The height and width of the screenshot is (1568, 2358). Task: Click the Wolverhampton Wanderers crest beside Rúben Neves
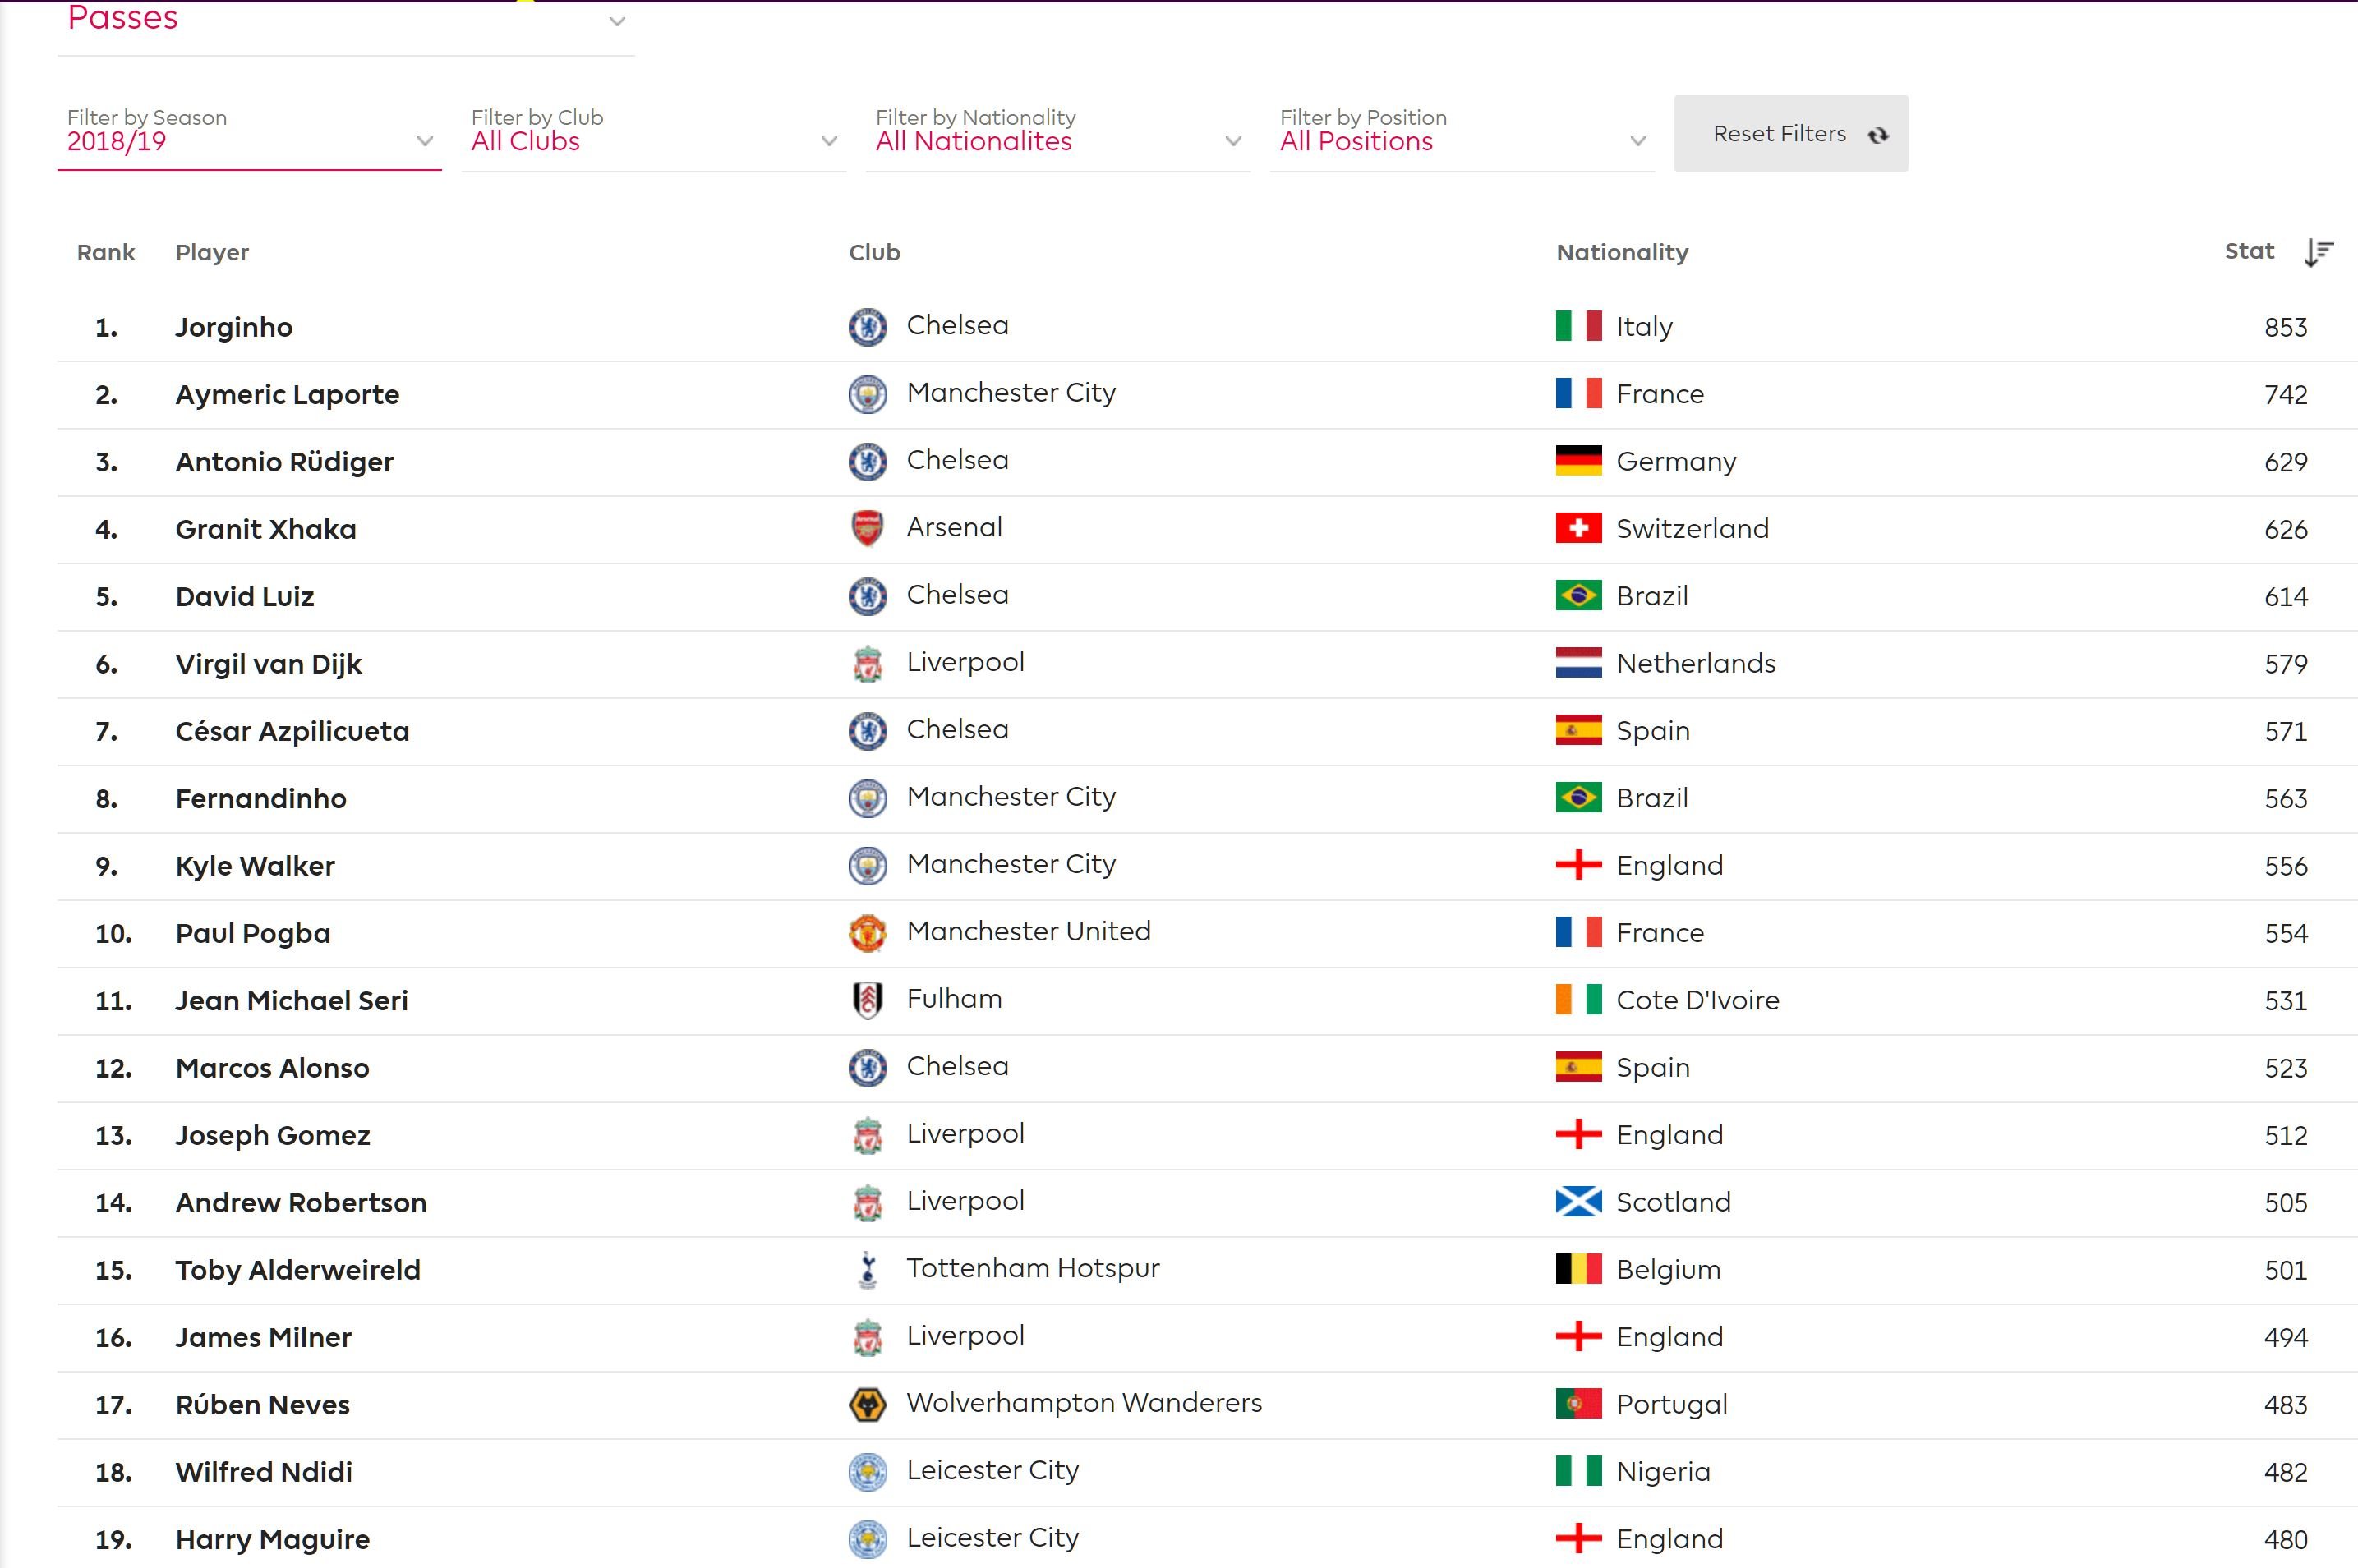867,1404
